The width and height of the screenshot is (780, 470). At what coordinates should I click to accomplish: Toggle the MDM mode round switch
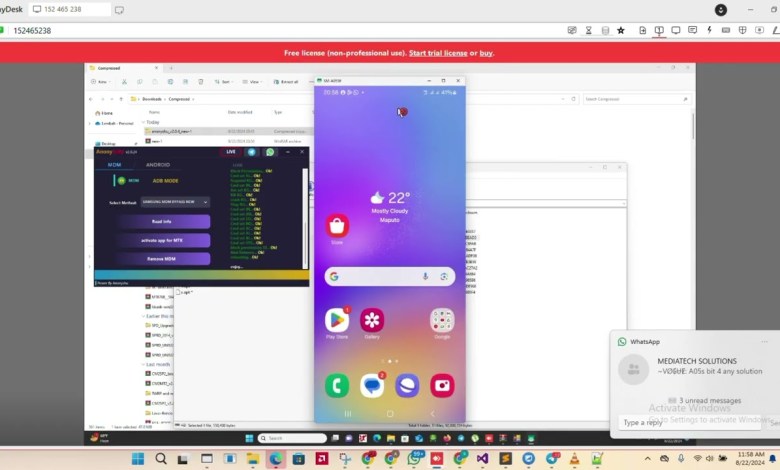pos(120,180)
